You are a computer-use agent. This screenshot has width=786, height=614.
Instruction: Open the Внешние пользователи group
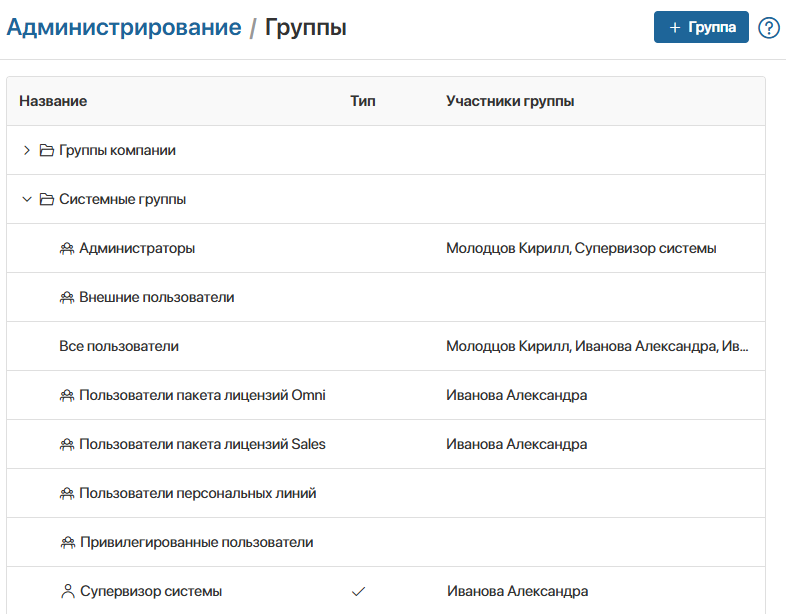click(x=156, y=298)
